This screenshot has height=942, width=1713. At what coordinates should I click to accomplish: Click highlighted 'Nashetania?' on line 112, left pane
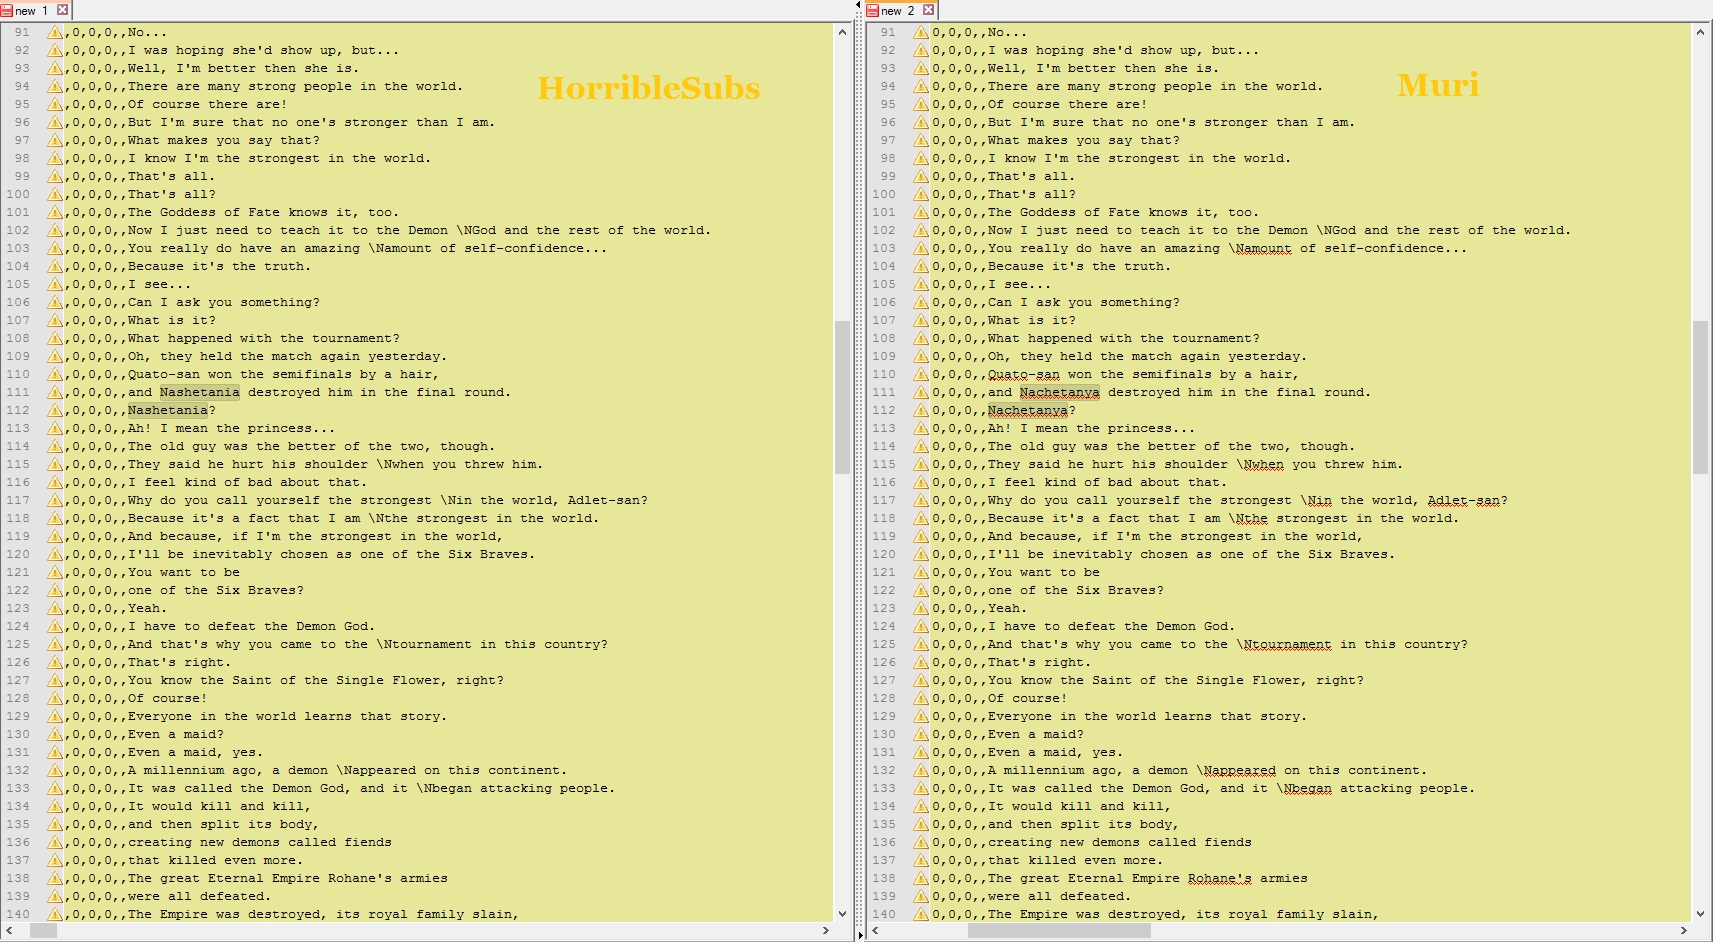click(x=171, y=411)
